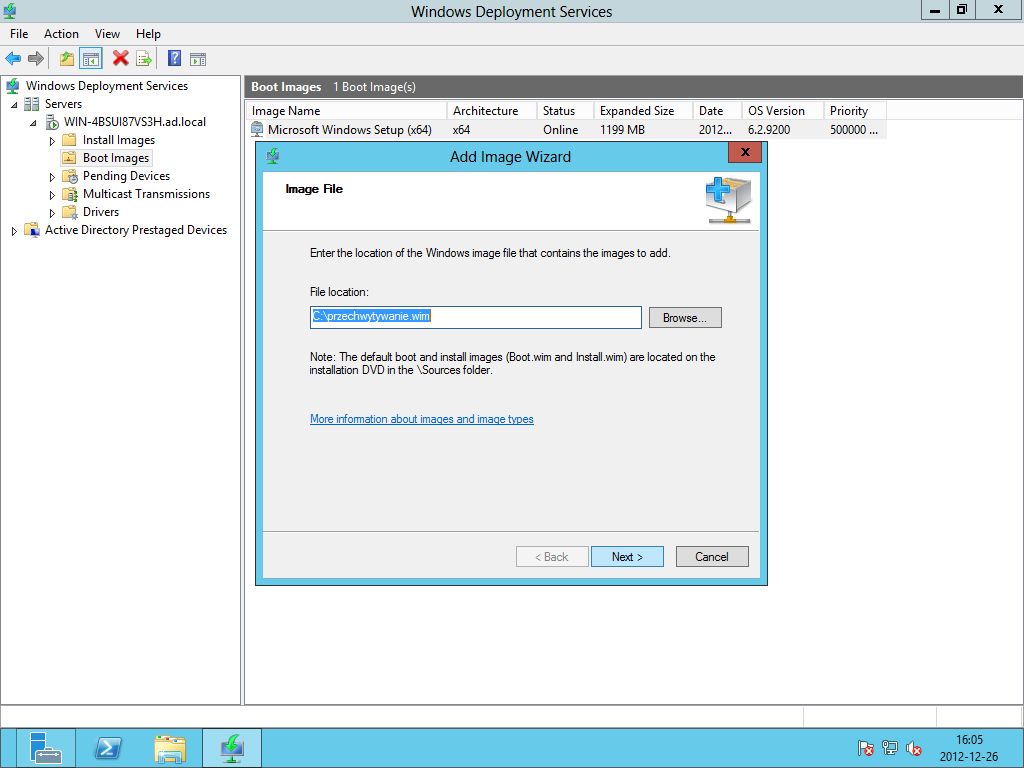This screenshot has width=1024, height=768.
Task: Sort by Architecture column header
Action: click(492, 111)
